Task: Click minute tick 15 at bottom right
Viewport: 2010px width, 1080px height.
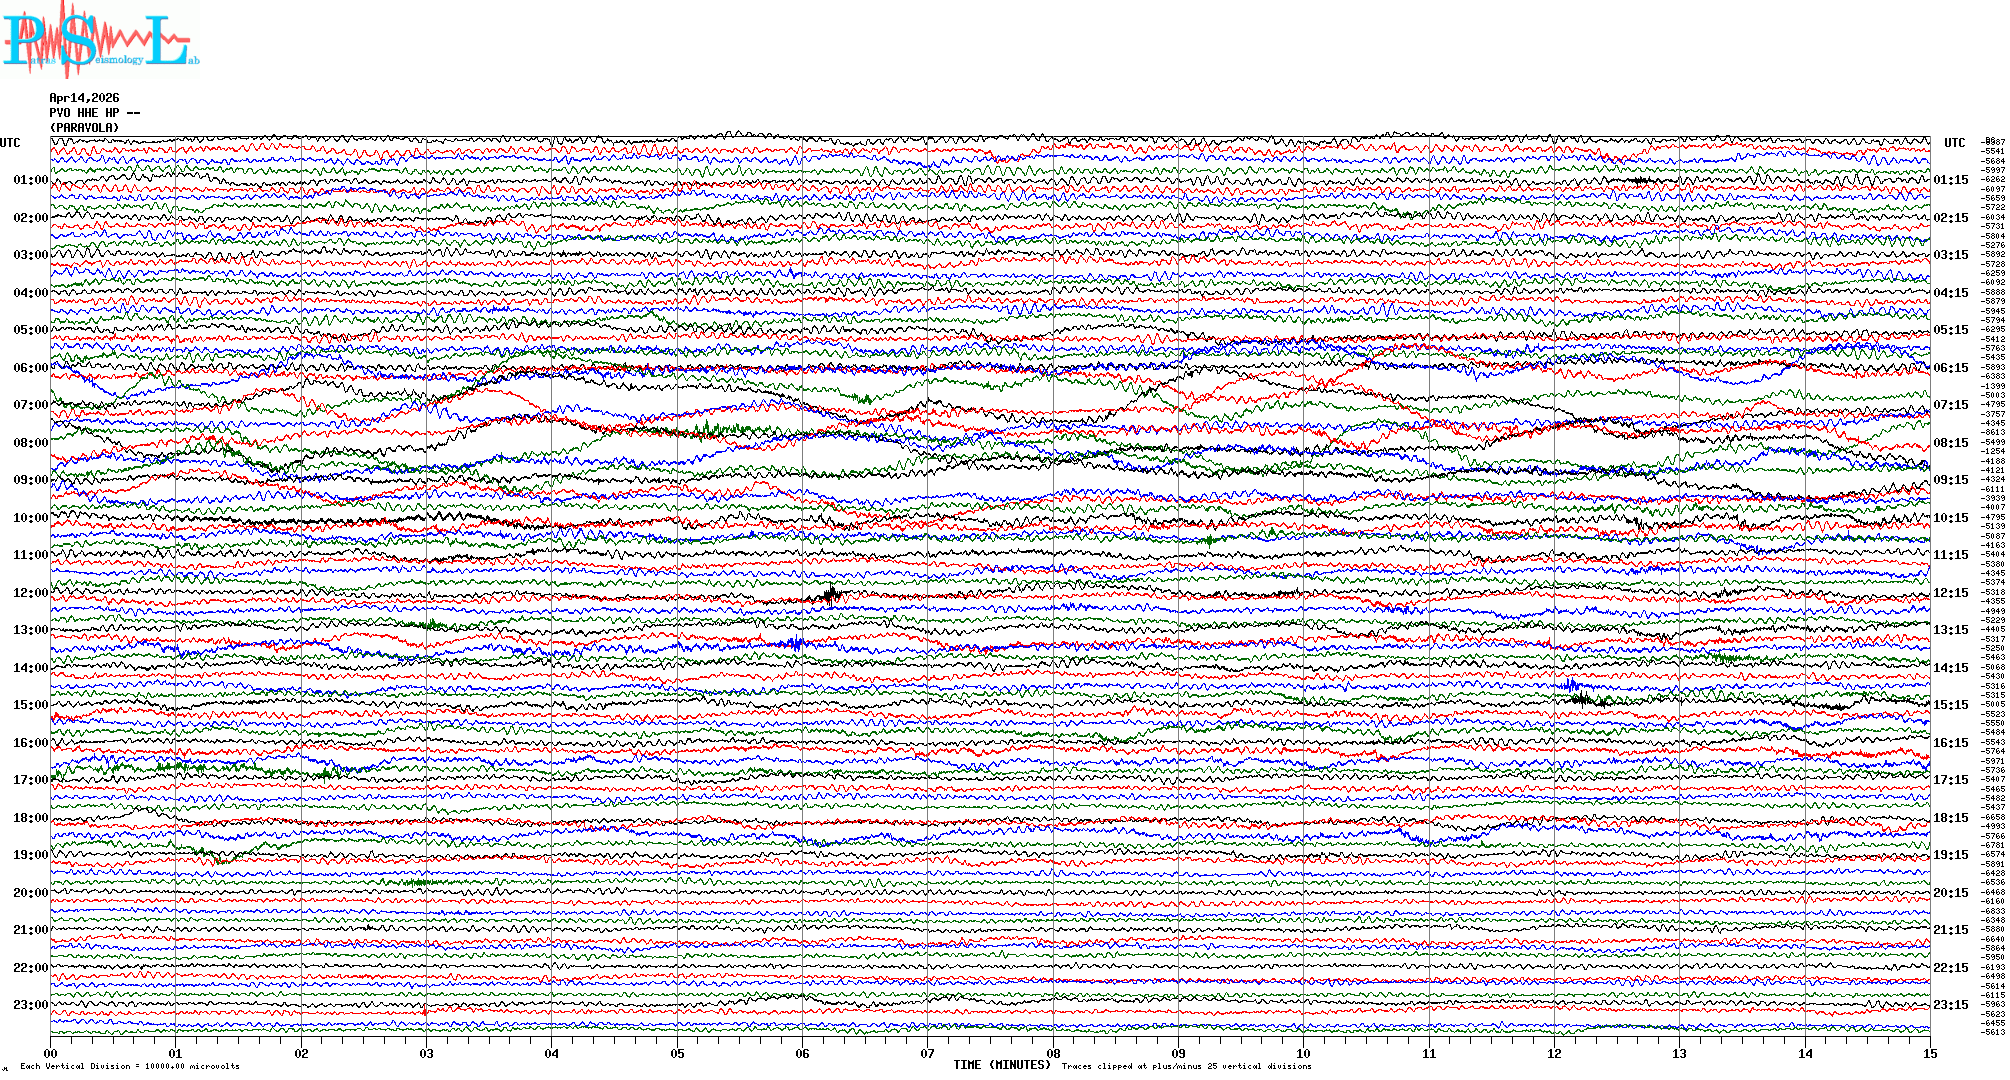Action: click(x=1929, y=1053)
